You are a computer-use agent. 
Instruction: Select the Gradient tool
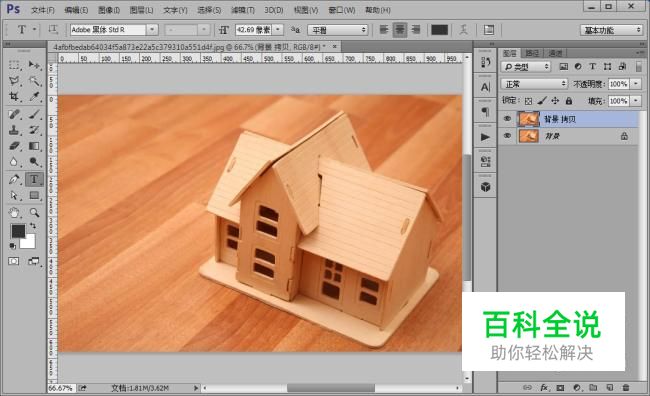[x=34, y=146]
